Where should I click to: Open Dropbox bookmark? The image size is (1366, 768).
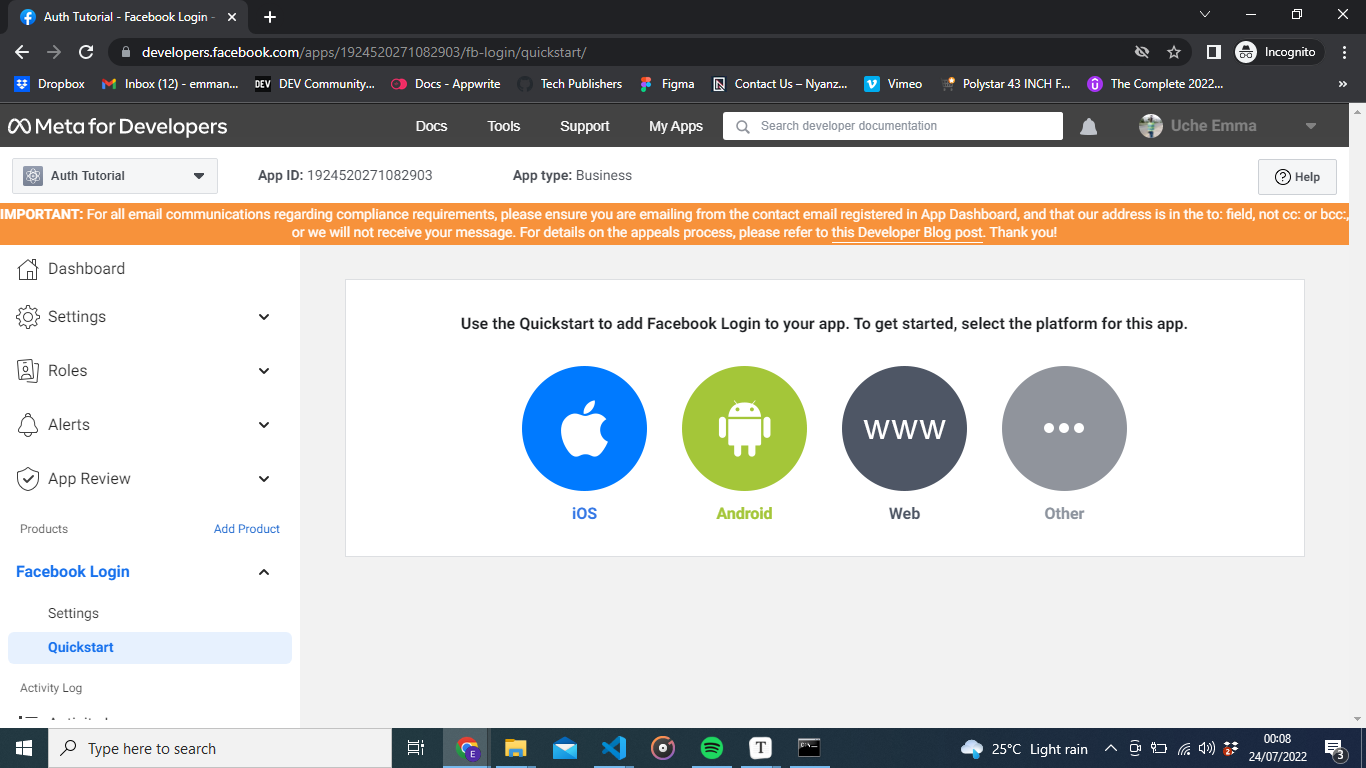tap(49, 84)
